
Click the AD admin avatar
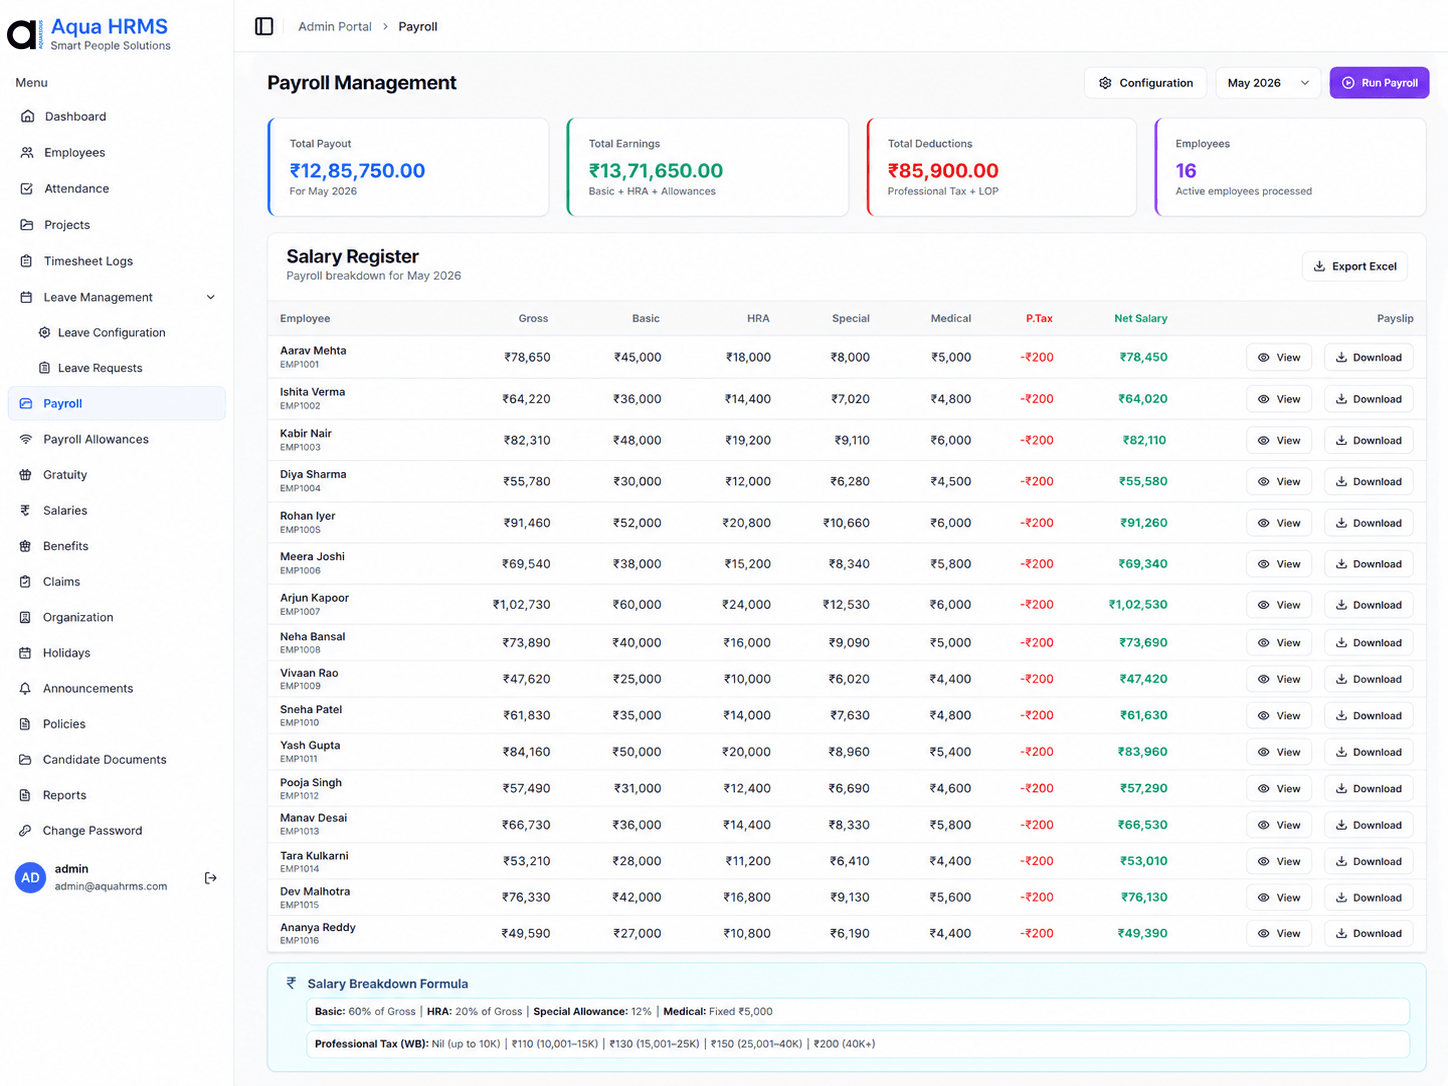(31, 877)
